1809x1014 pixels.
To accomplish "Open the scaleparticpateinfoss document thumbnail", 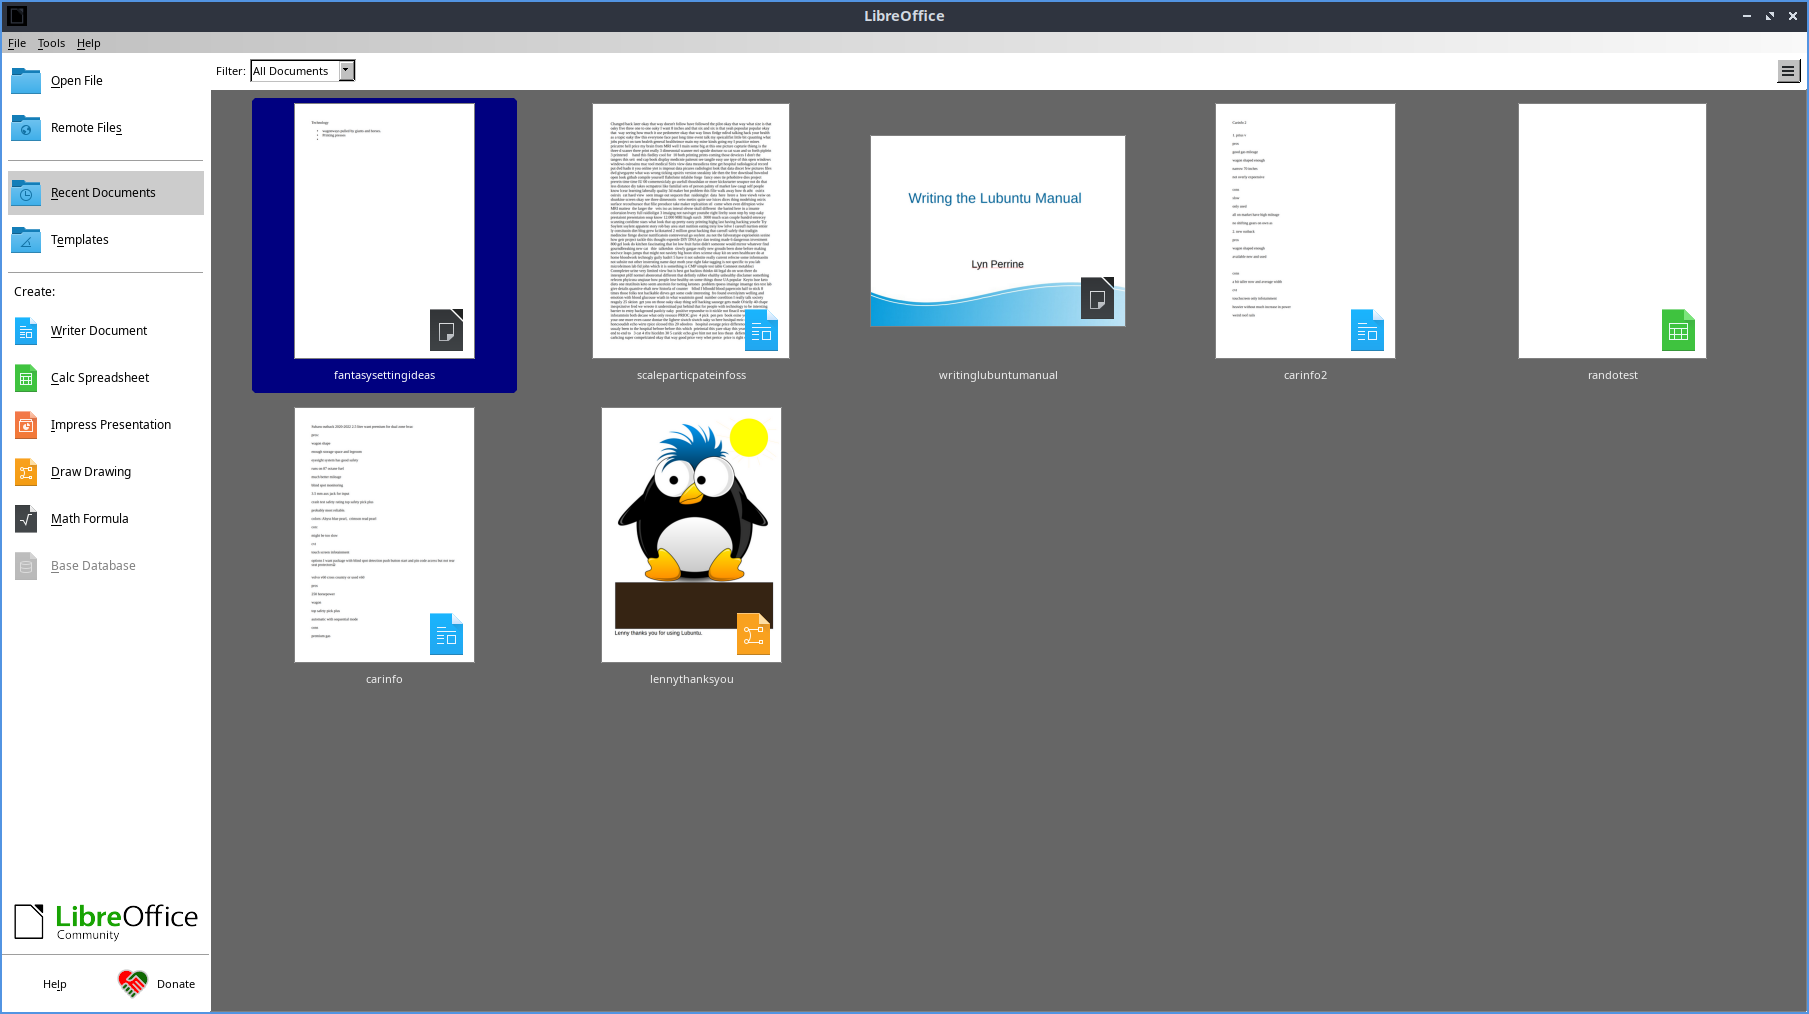I will coord(691,231).
